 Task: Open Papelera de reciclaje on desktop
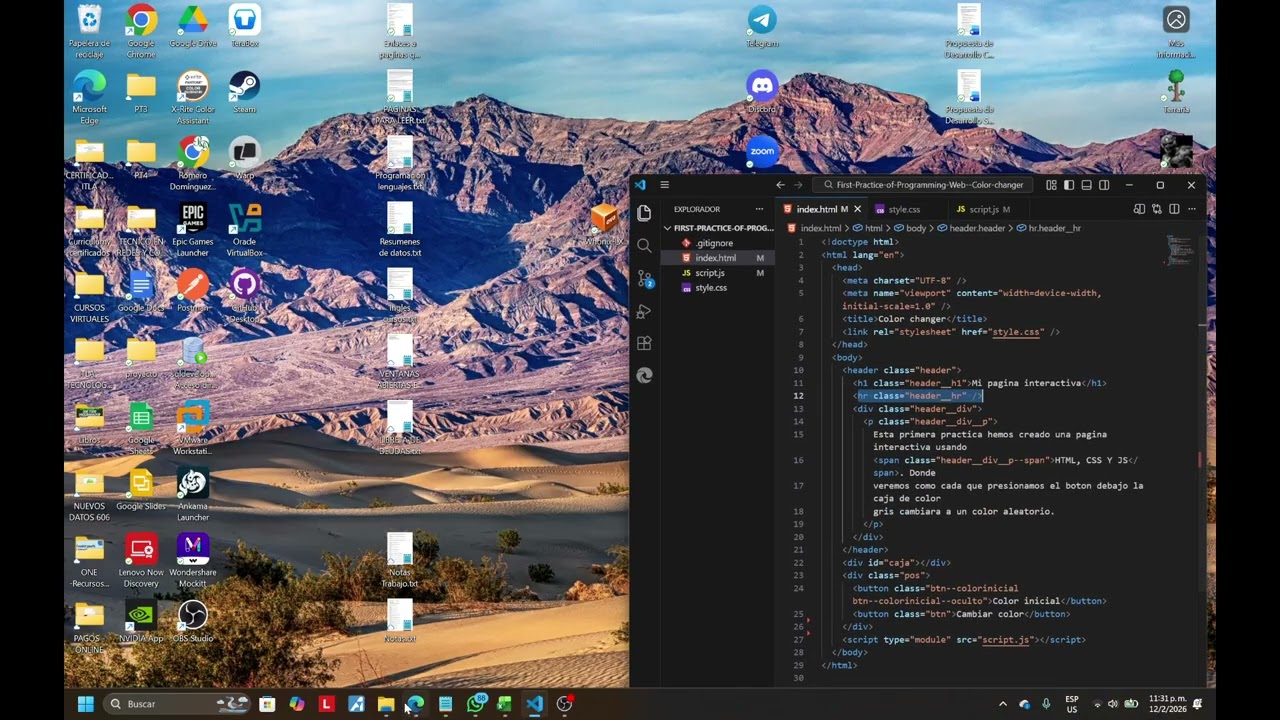[x=89, y=31]
